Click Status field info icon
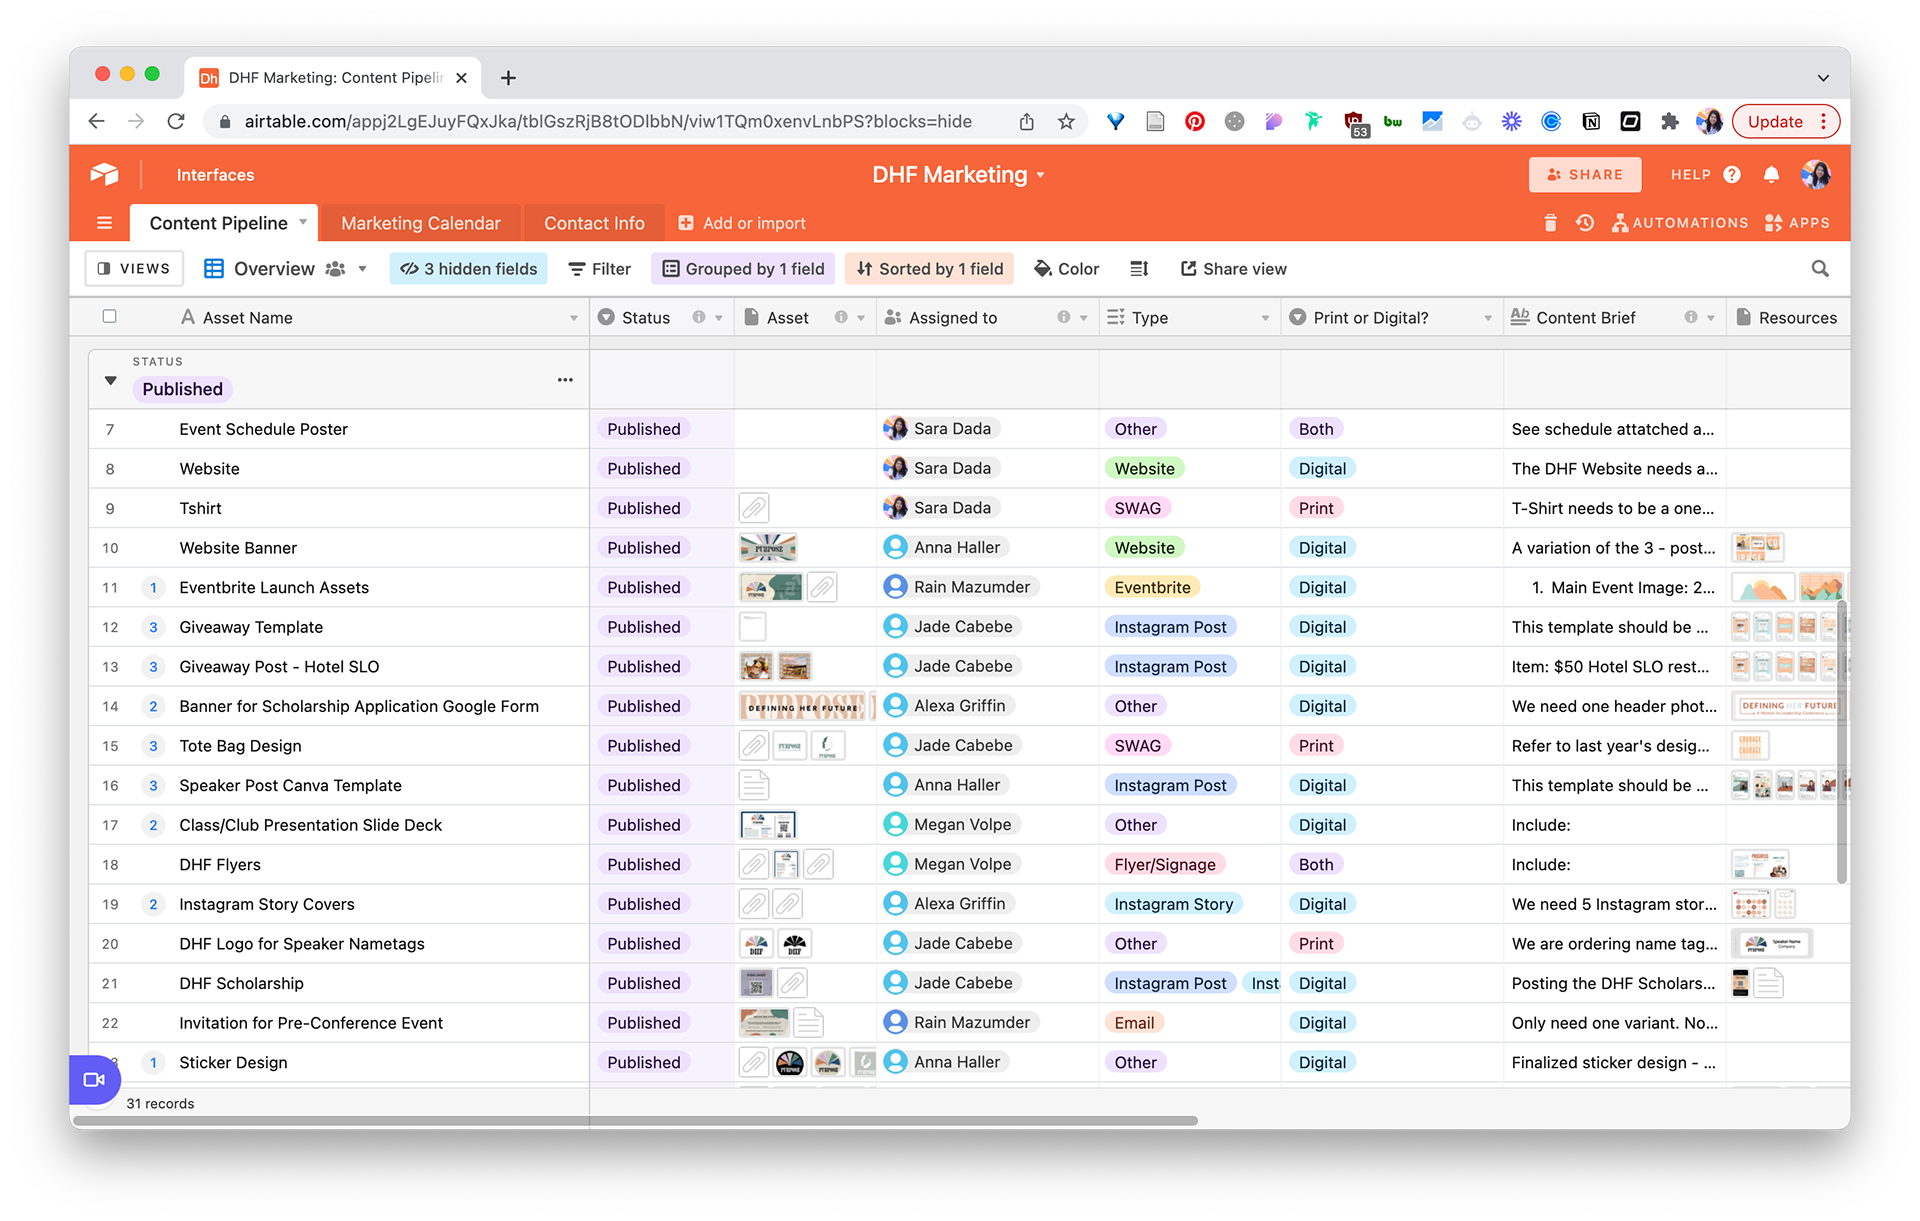The image size is (1920, 1221). [699, 317]
